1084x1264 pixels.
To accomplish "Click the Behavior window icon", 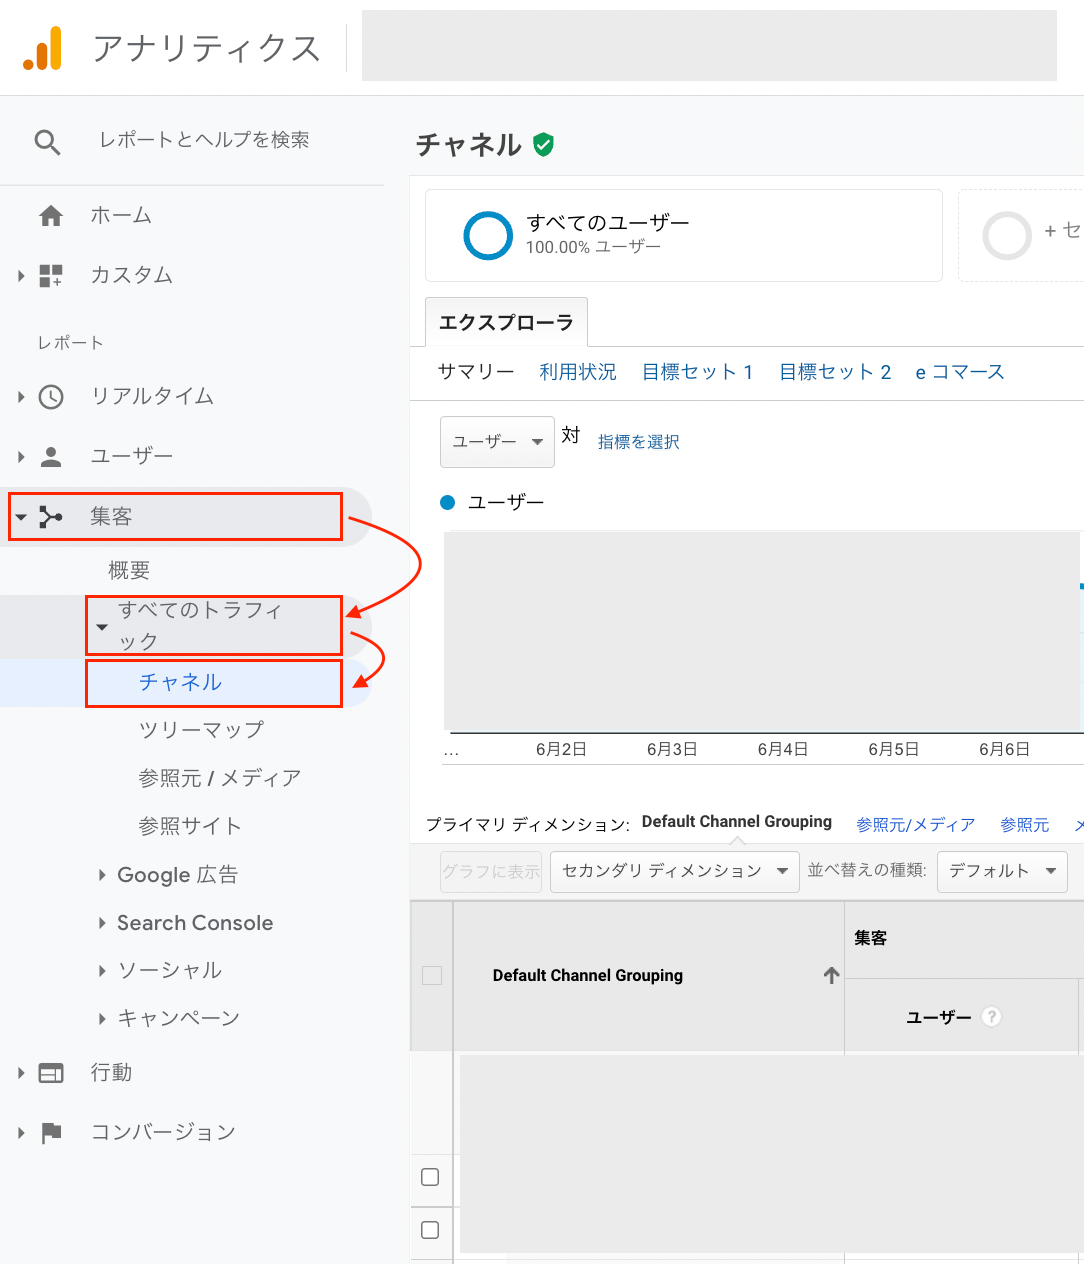I will click(x=51, y=1073).
